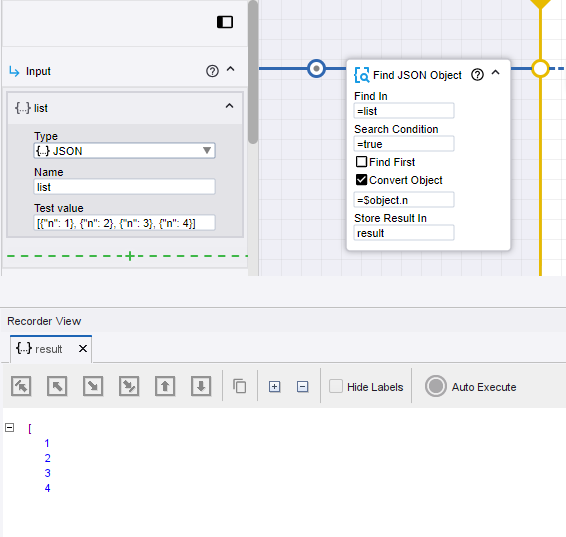This screenshot has height=537, width=566.
Task: Click the navigate to top-left start icon
Action: pos(21,387)
